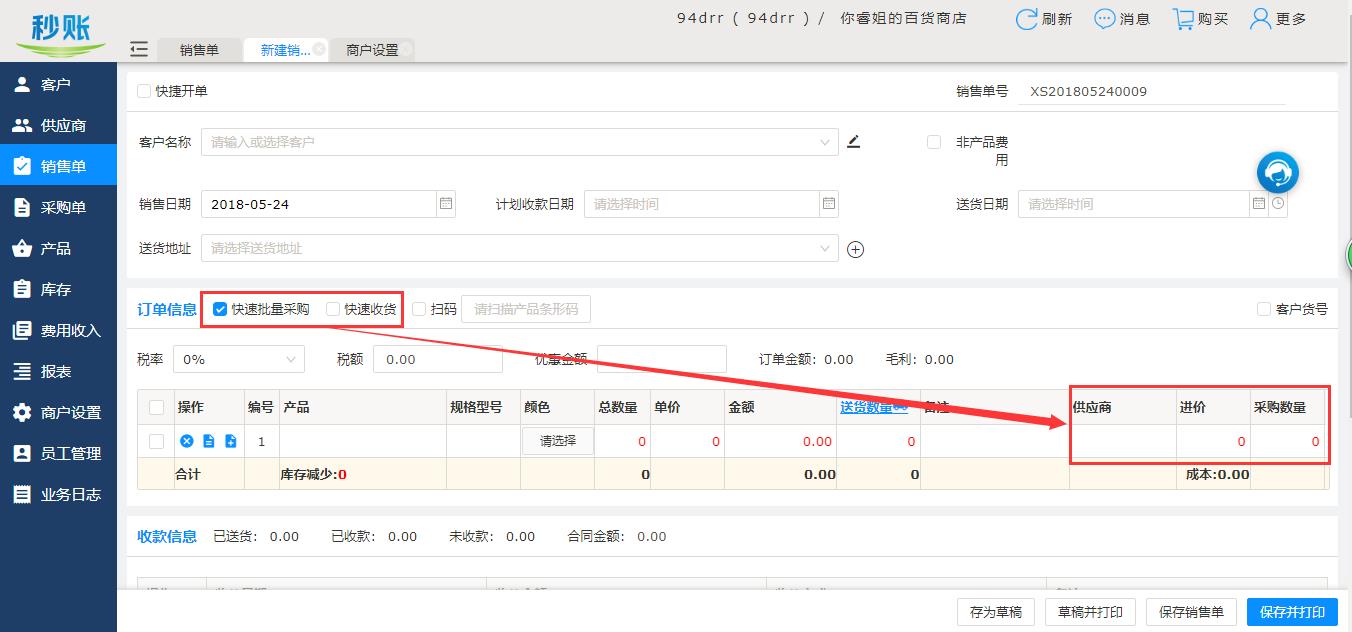The height and width of the screenshot is (632, 1352).
Task: Click the edit pencil beside customer name
Action: point(853,141)
